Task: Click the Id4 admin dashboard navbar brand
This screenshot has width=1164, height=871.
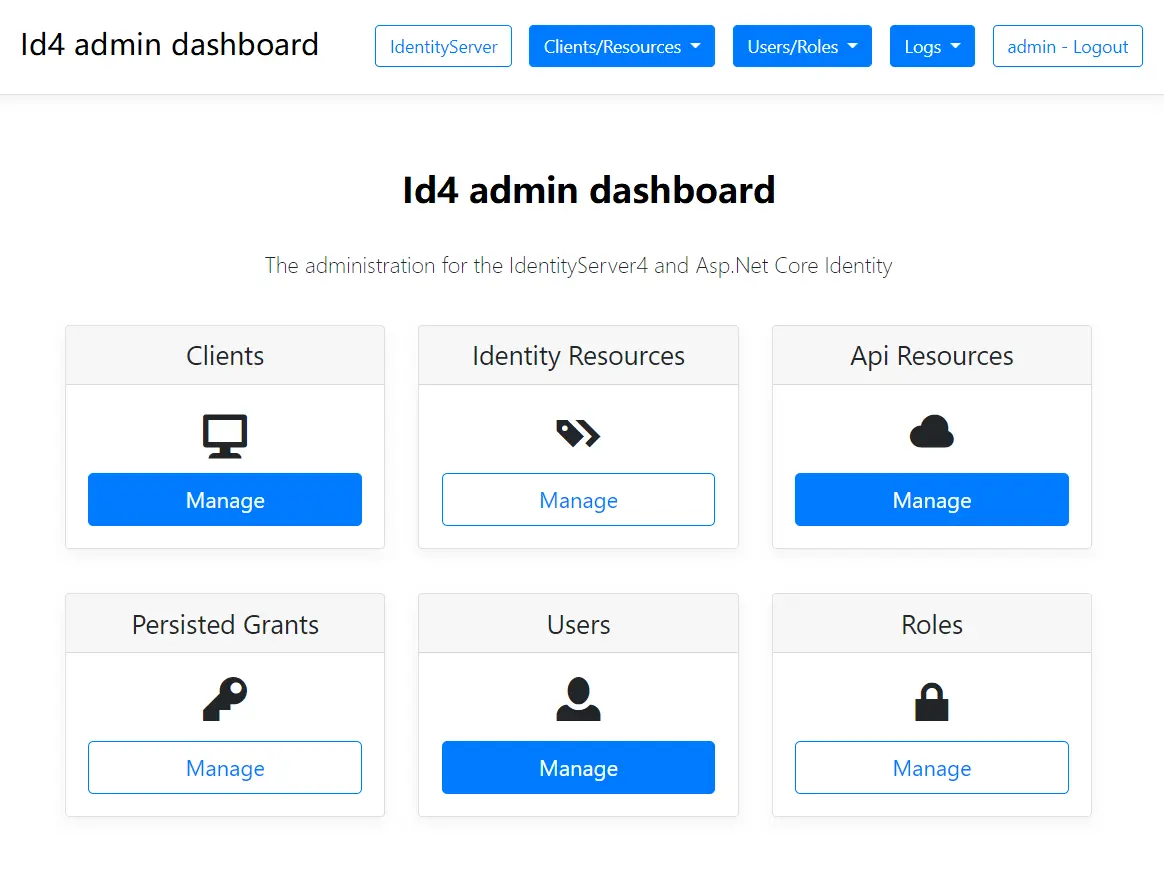Action: (169, 45)
